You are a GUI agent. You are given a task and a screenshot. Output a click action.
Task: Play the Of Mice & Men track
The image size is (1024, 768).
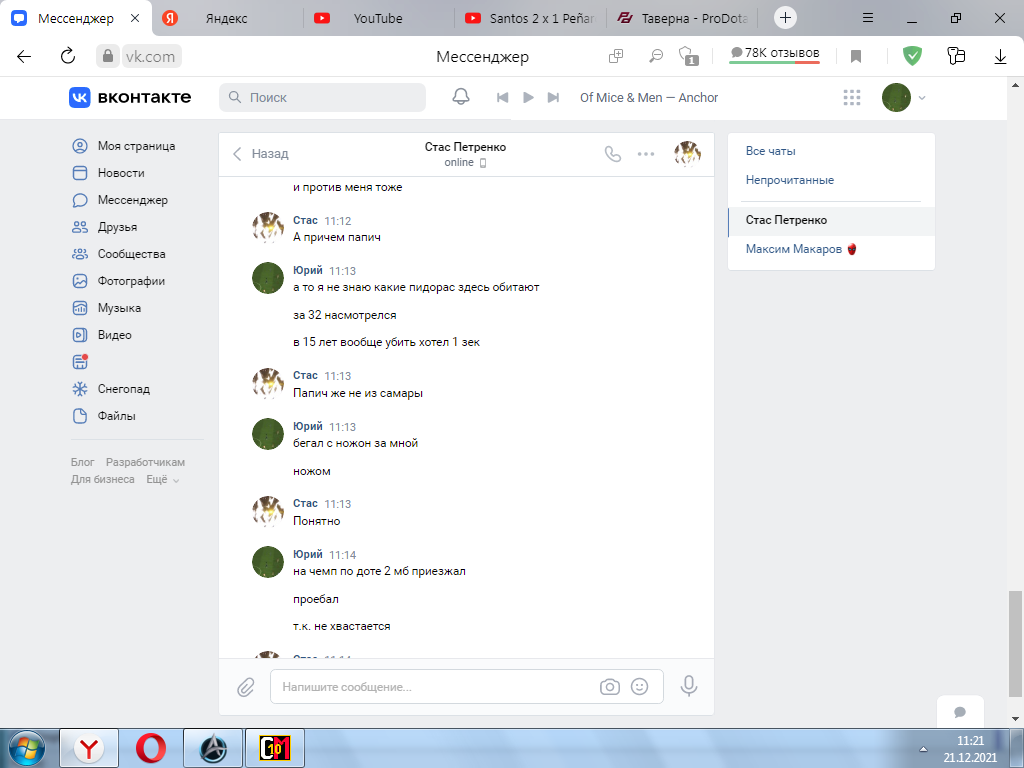[x=528, y=97]
